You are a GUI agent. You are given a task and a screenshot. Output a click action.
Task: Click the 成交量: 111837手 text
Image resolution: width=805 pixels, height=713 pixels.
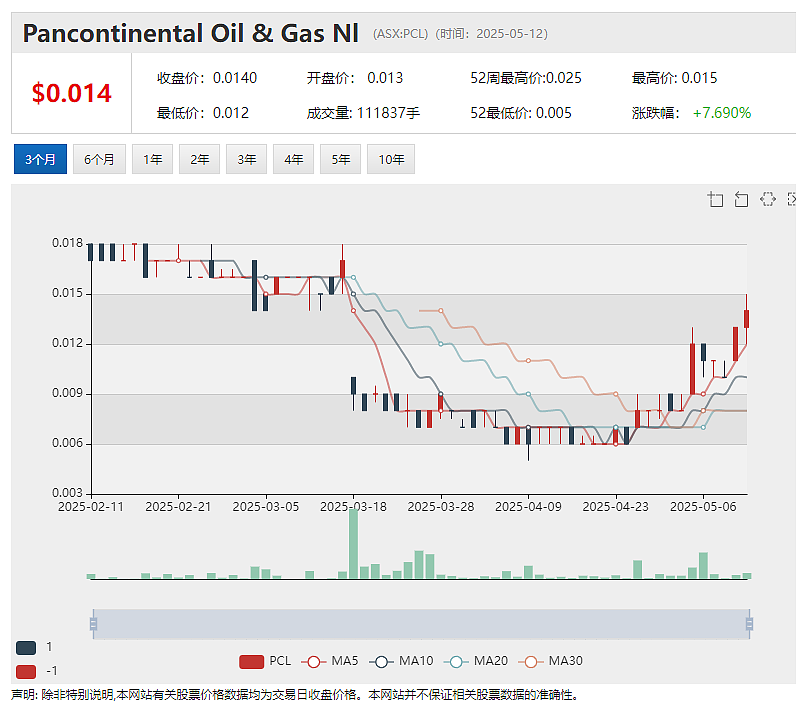363,113
